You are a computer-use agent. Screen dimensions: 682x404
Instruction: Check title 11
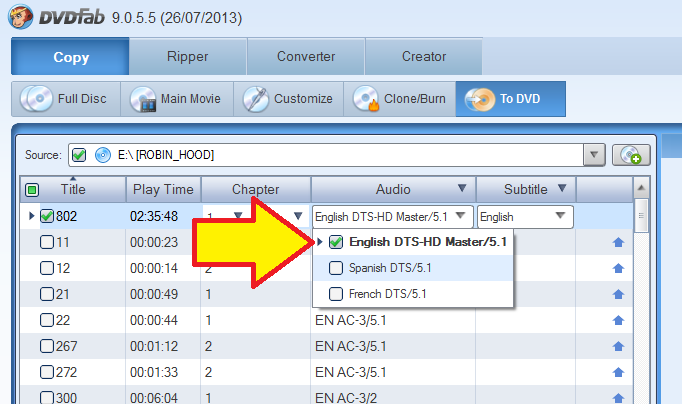pos(47,242)
